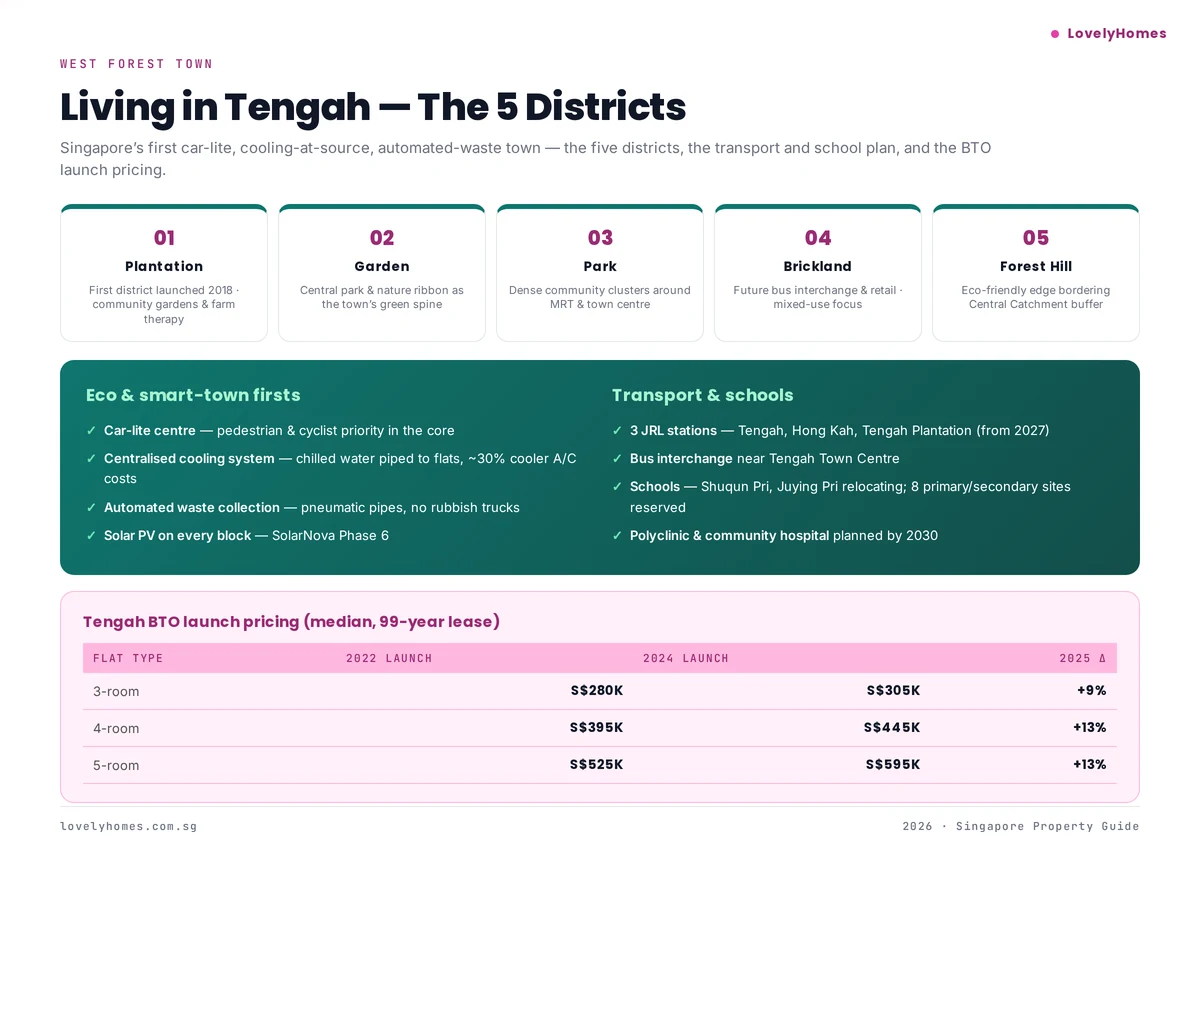The image size is (1200, 1020).
Task: Click the checkmark next to Polyclinic & community hospital
Action: pyautogui.click(x=616, y=535)
